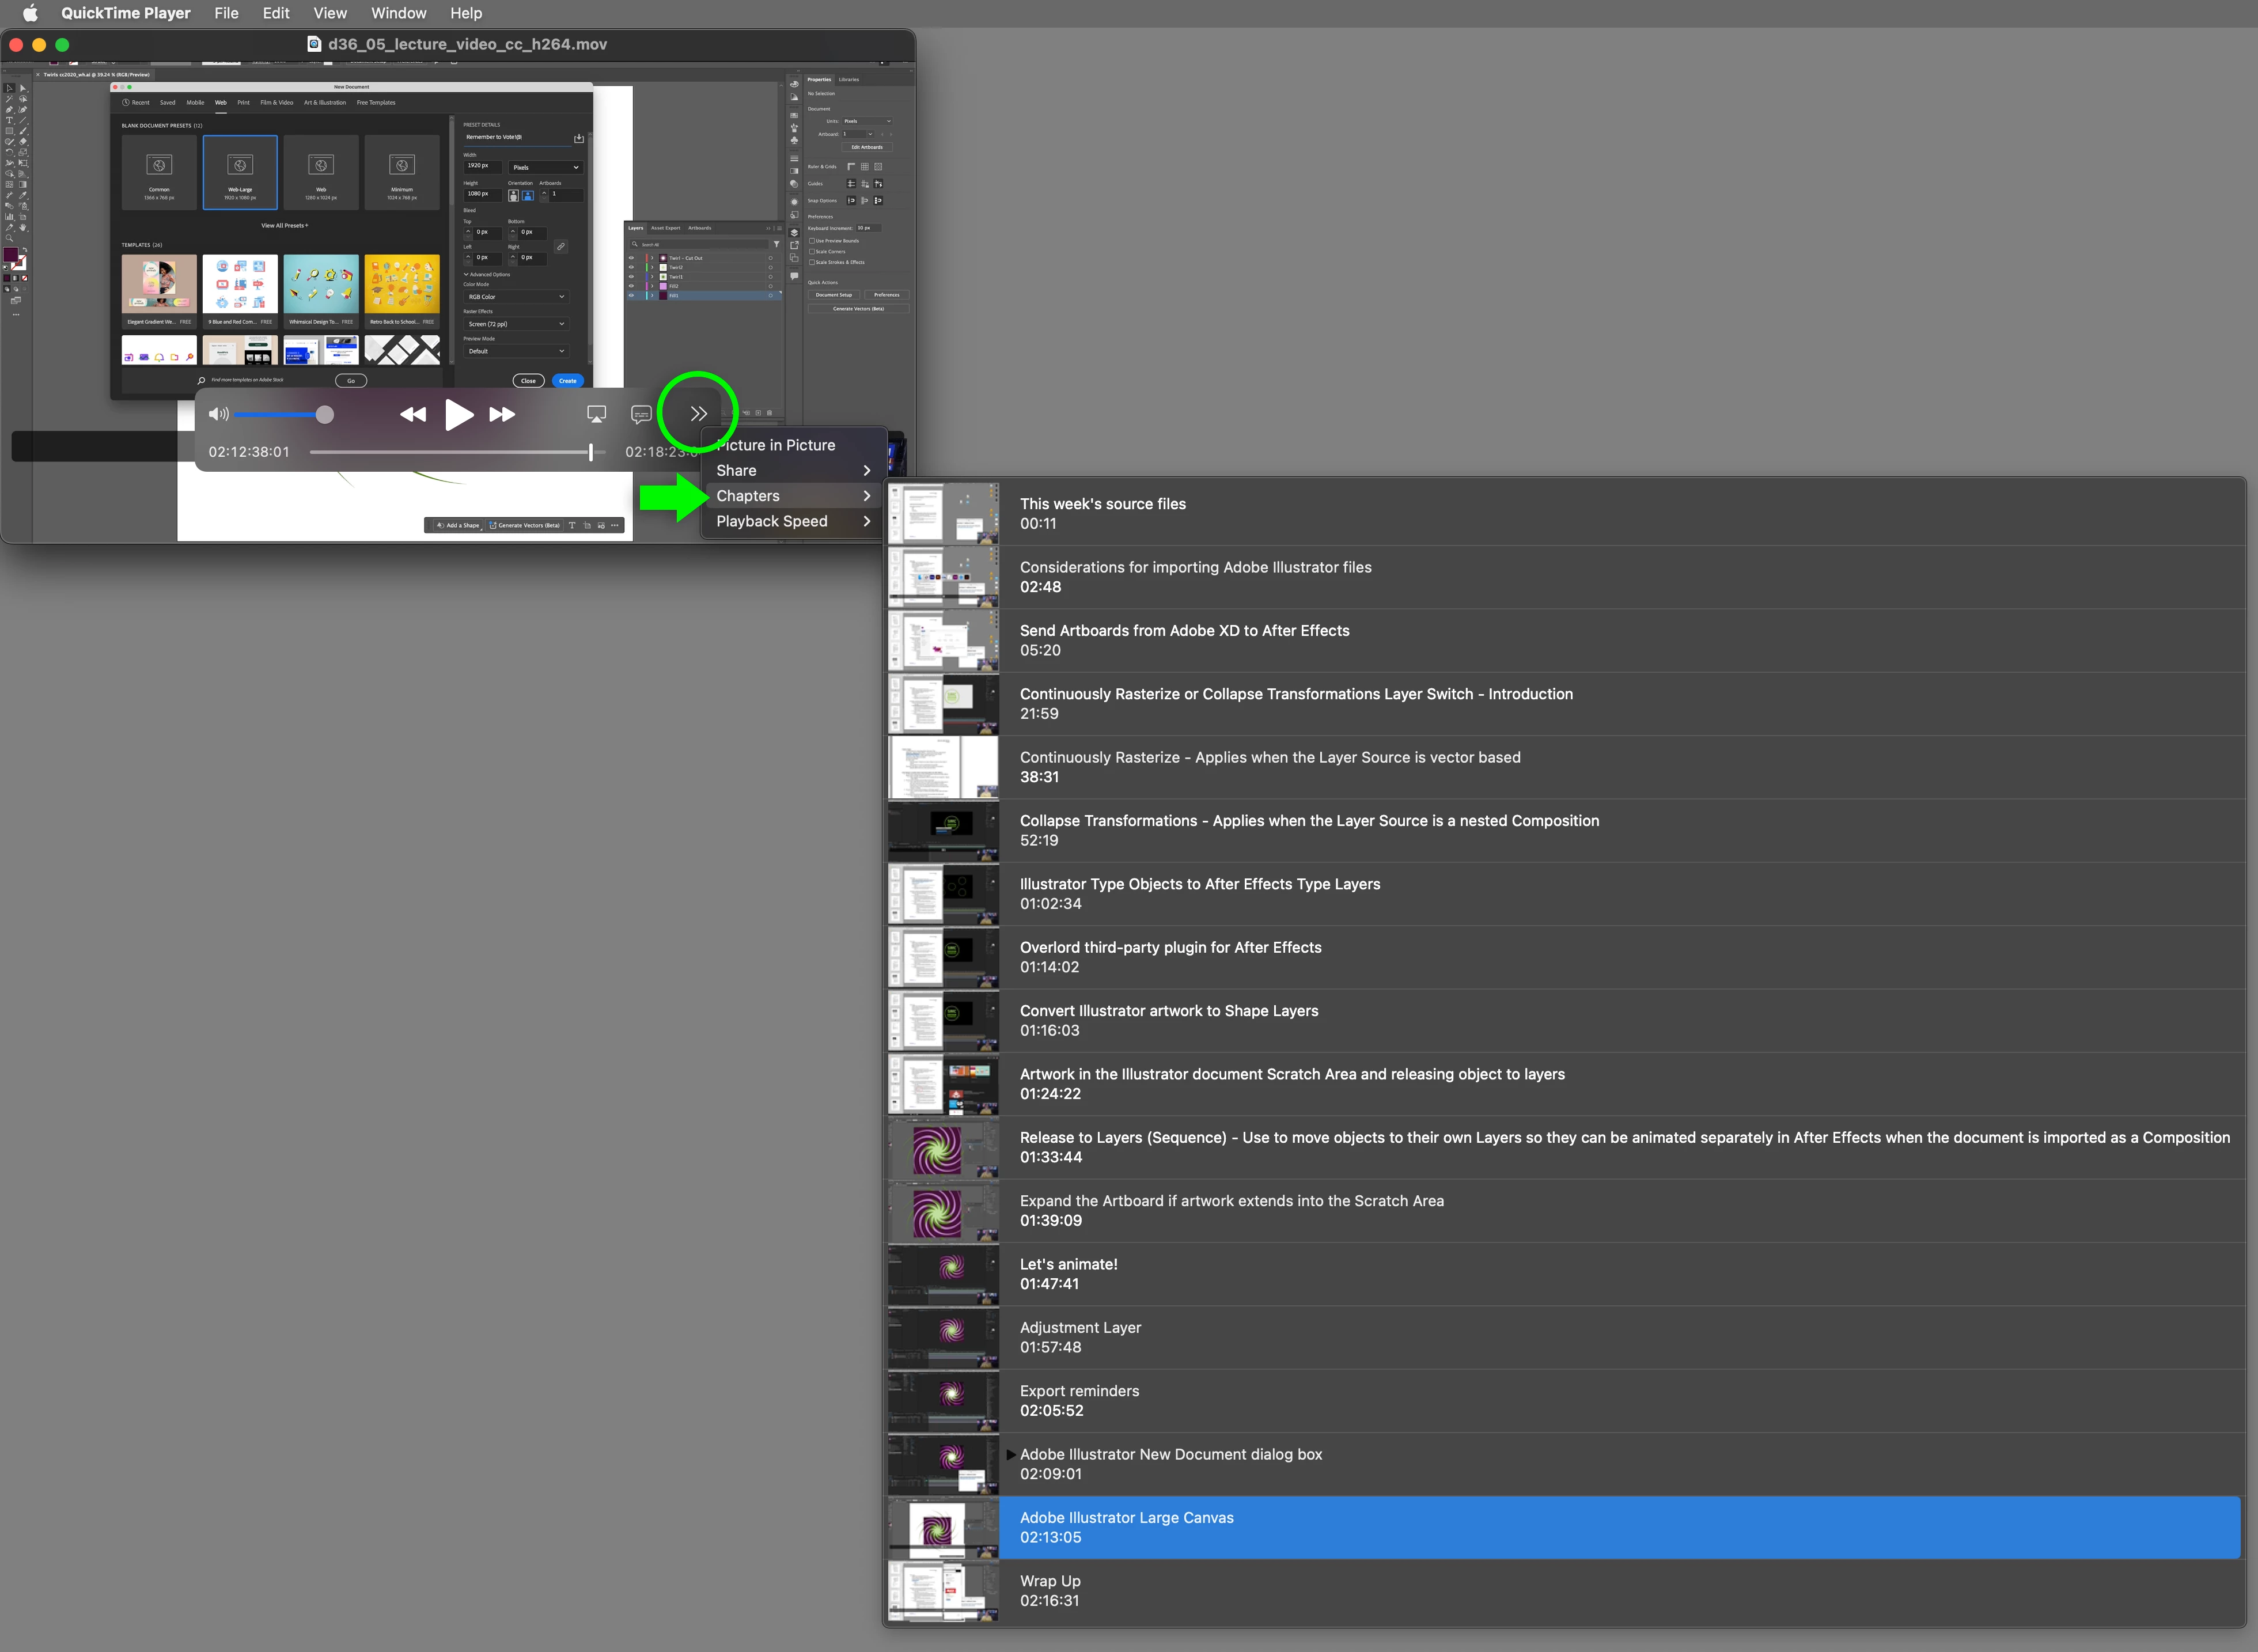This screenshot has width=2258, height=1652.
Task: Select the This week's source files thumbnail
Action: 943,513
